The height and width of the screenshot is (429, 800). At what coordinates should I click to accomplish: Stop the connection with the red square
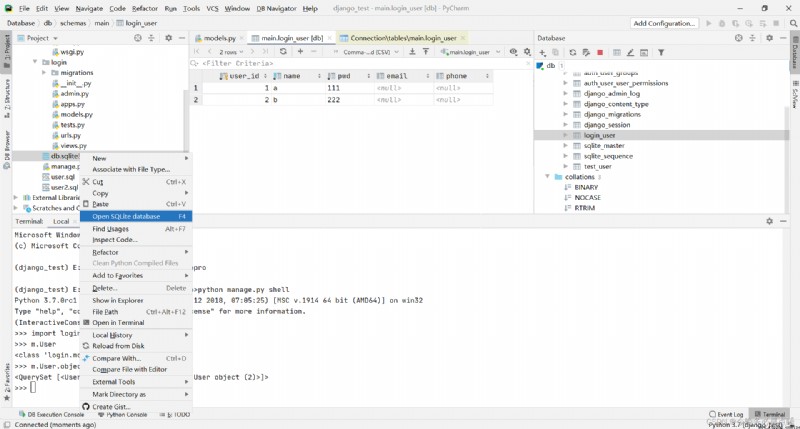(x=600, y=53)
